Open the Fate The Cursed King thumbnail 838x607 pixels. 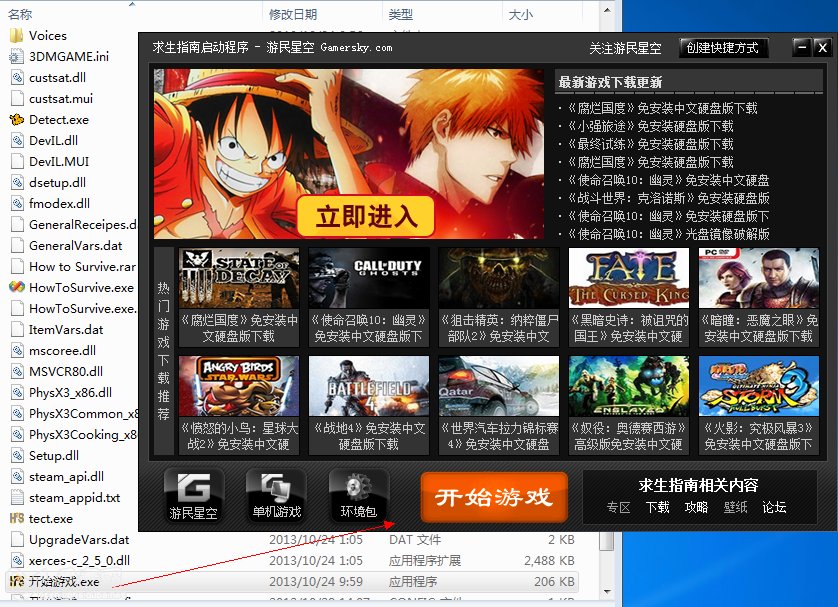(x=629, y=278)
